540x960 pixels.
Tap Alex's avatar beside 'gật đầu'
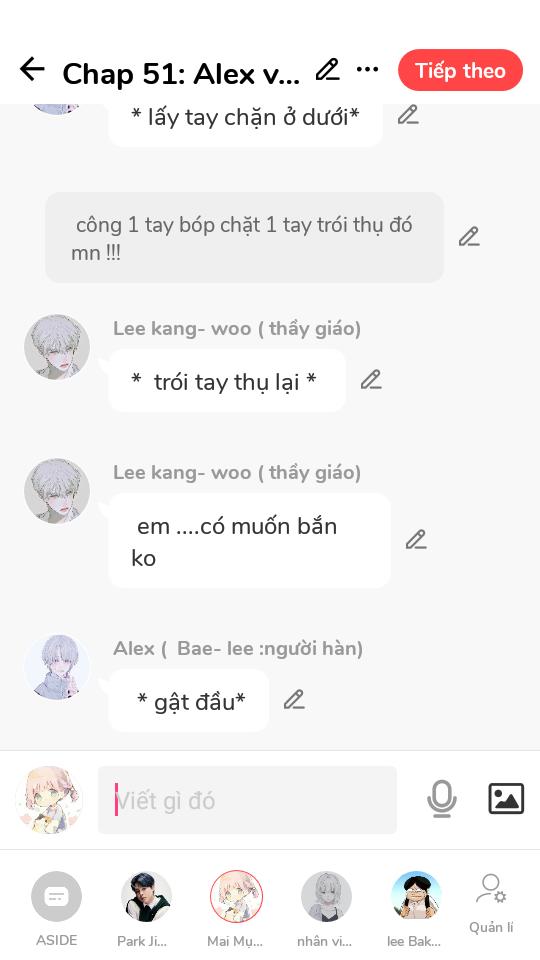click(x=57, y=667)
